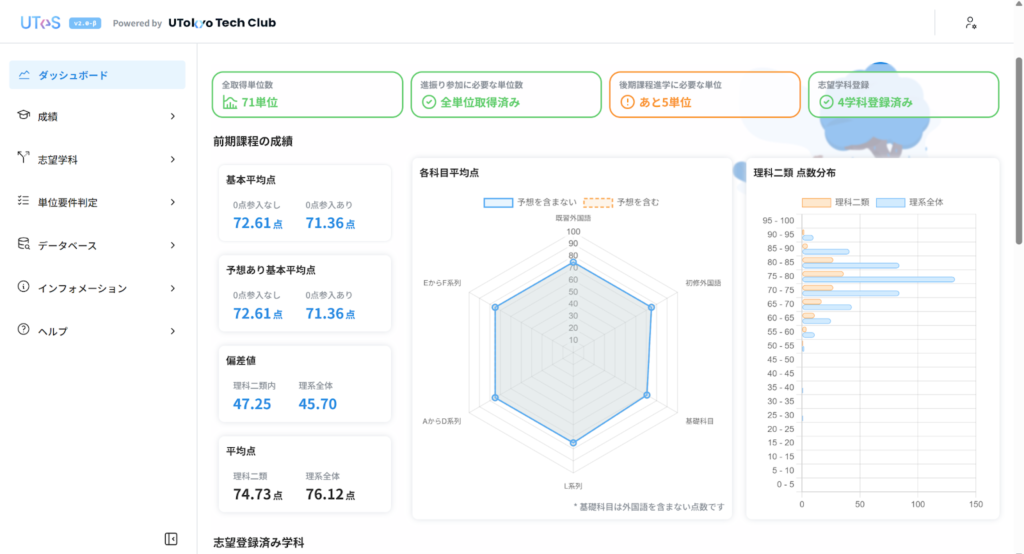Click the info icon beside インフォメーション
Viewport: 1024px width, 554px height.
(24, 287)
